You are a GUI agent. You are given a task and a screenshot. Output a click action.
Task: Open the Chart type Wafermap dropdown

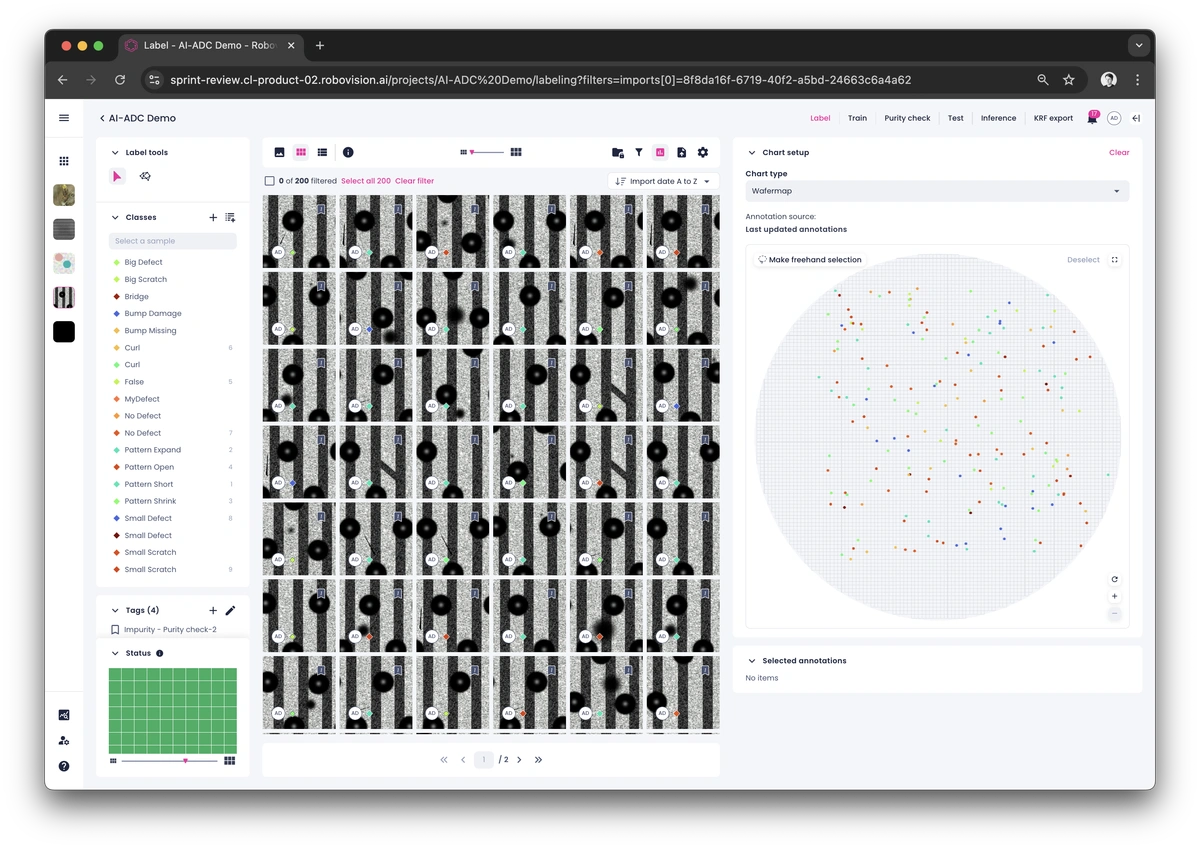point(937,191)
